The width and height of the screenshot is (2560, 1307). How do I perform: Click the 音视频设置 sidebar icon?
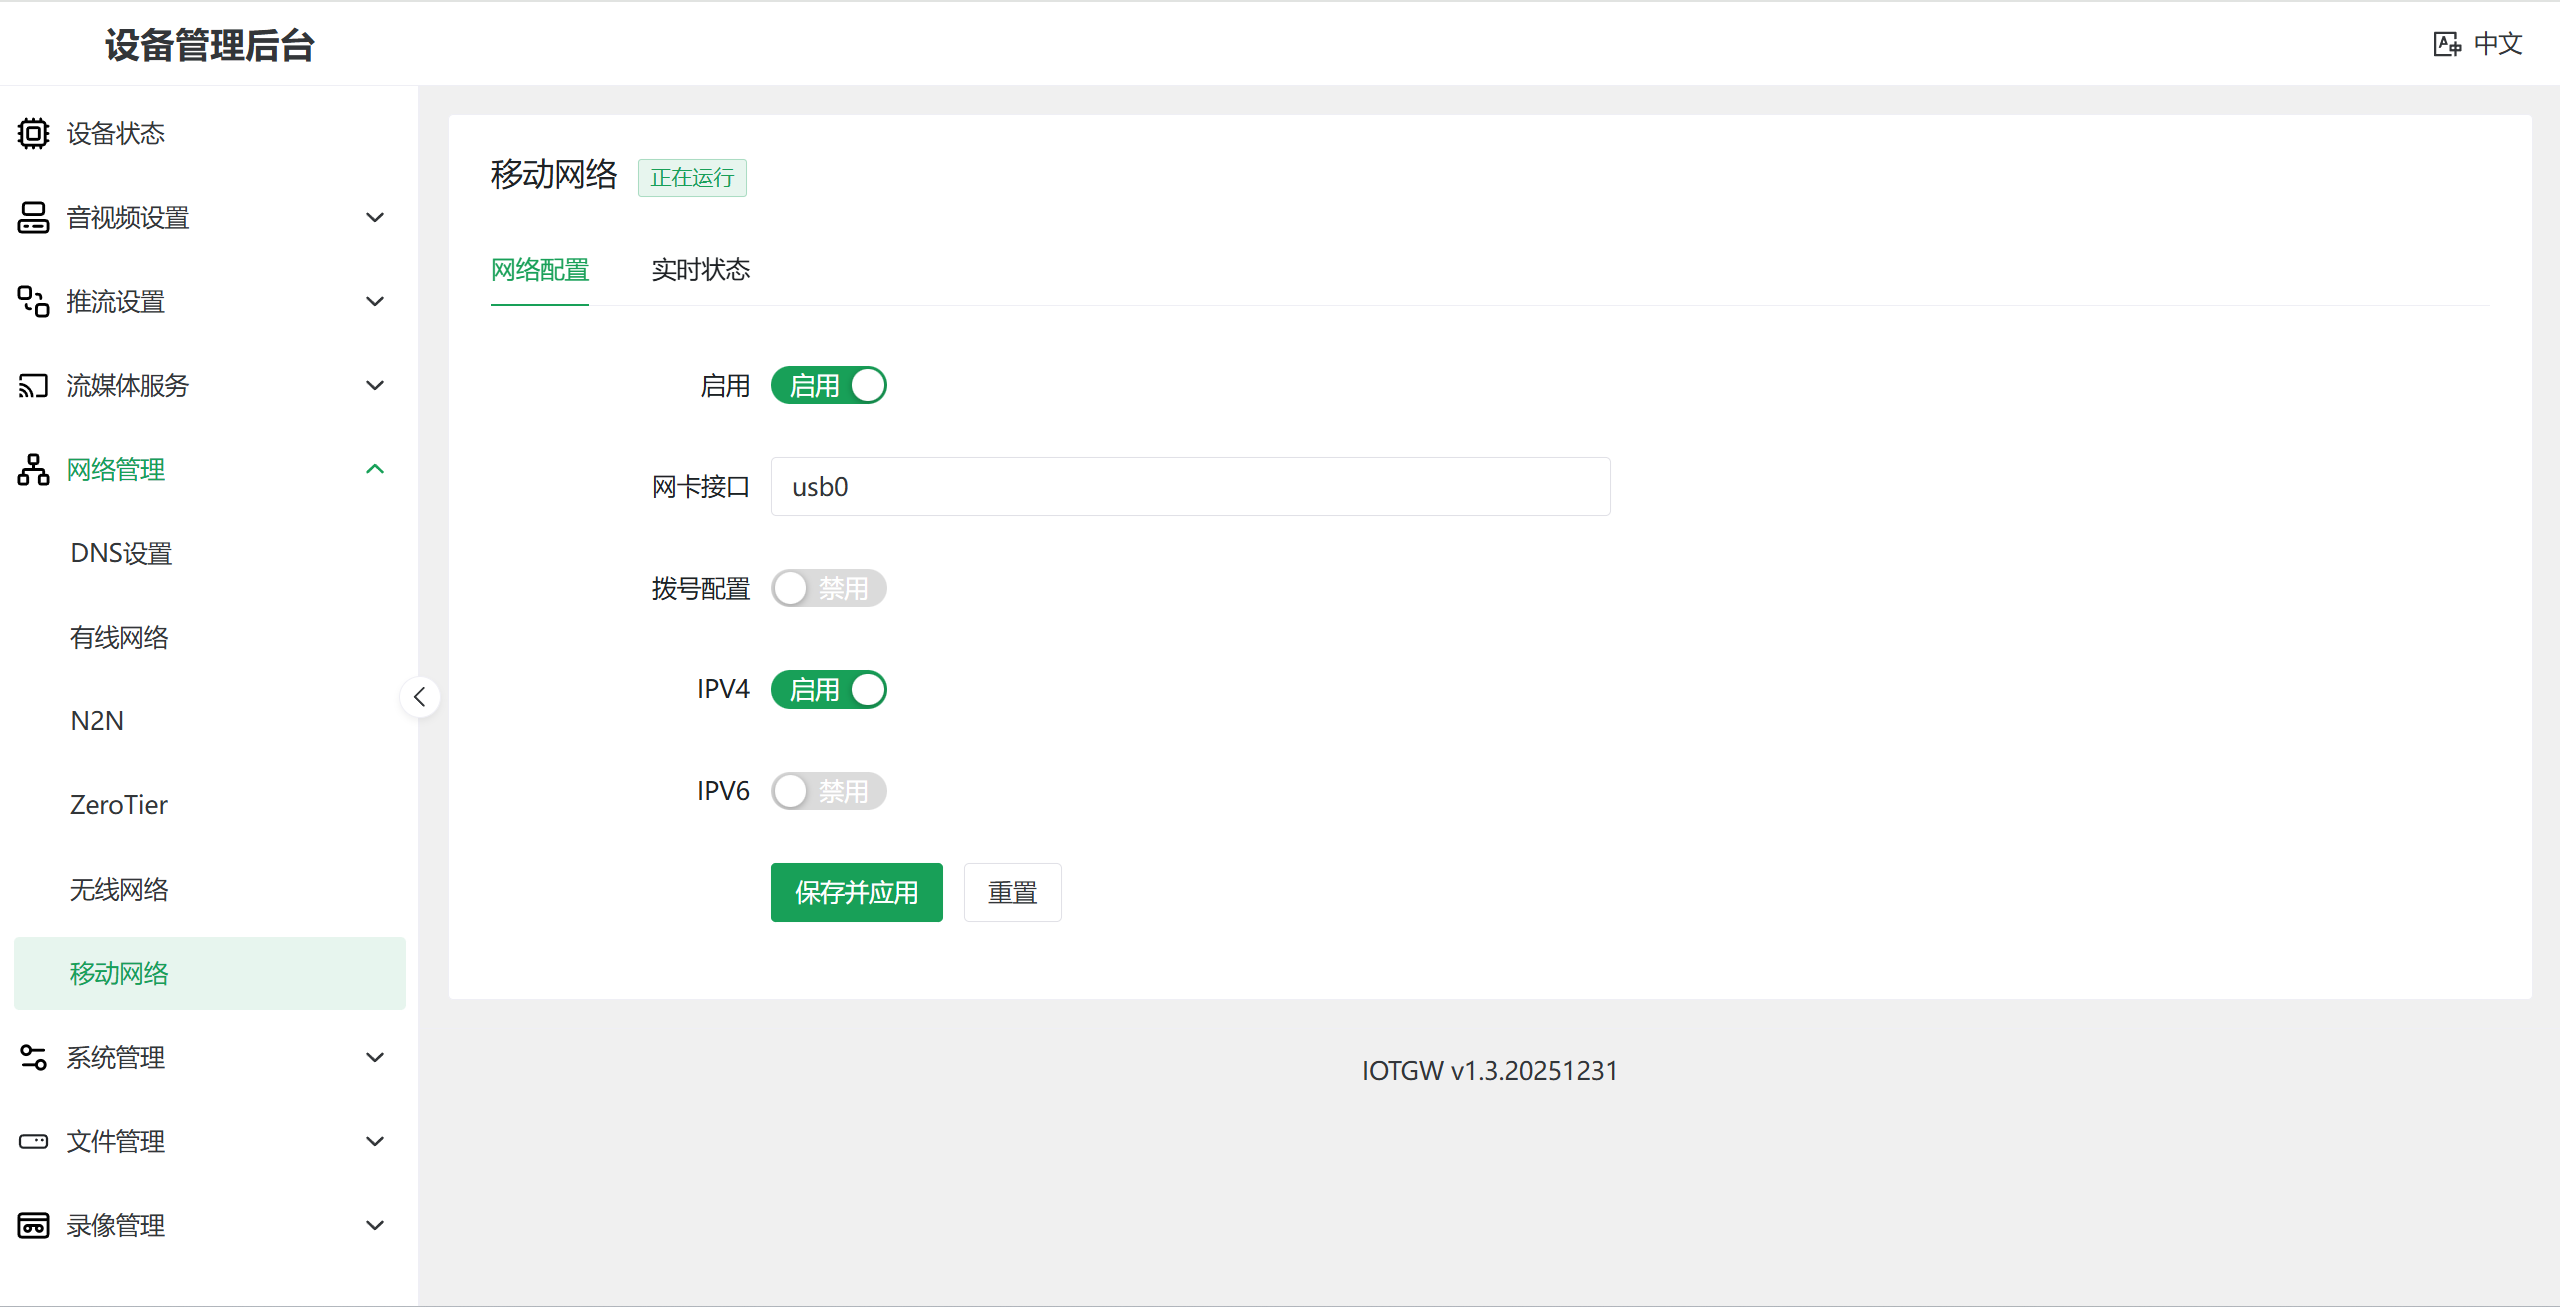point(33,217)
